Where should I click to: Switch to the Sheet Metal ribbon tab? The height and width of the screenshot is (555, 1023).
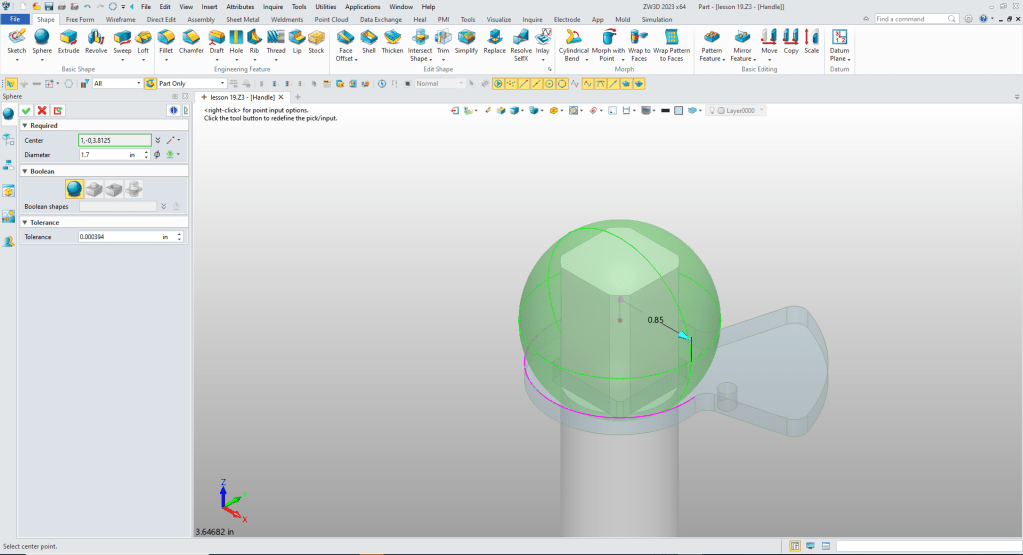[241, 19]
